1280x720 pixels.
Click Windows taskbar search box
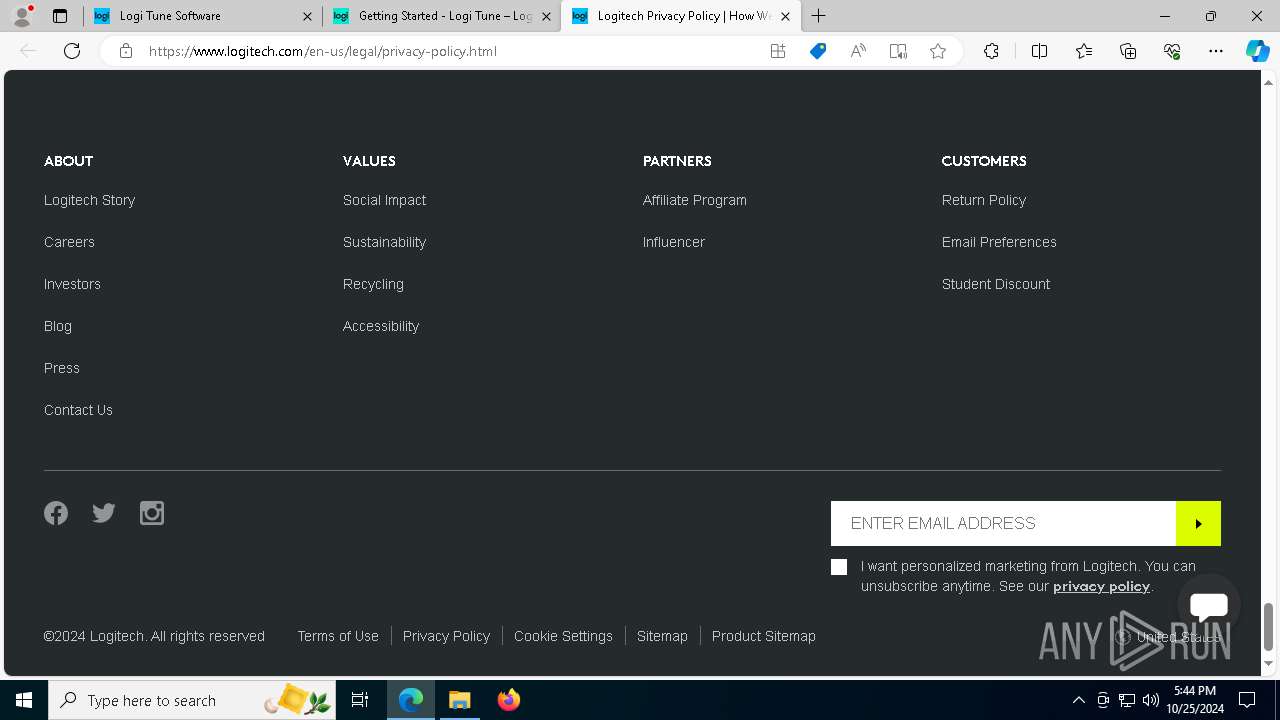[192, 700]
